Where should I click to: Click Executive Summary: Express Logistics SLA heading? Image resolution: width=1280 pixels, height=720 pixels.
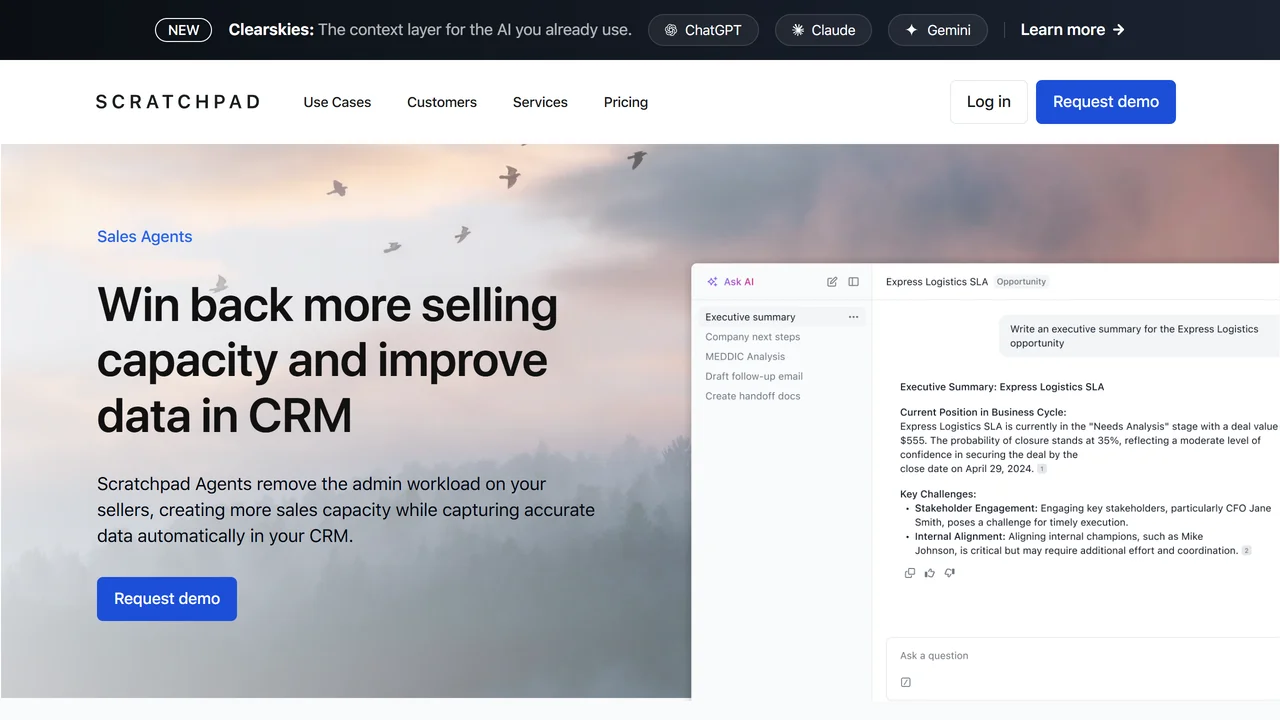[x=1002, y=387]
